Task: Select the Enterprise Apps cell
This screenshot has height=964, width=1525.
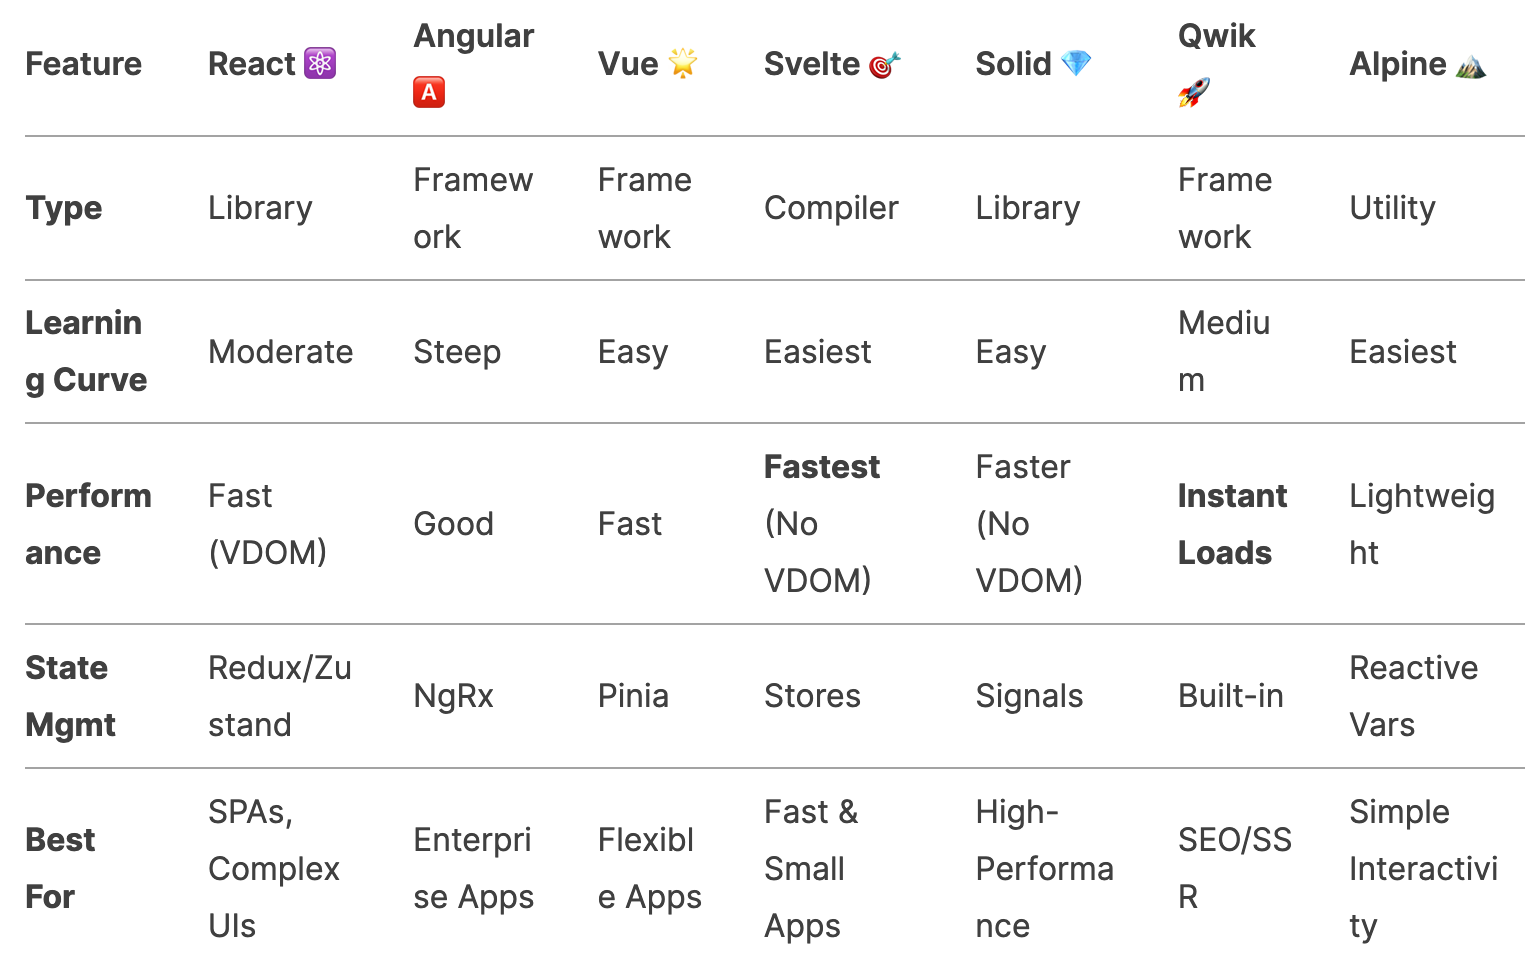Action: click(474, 868)
